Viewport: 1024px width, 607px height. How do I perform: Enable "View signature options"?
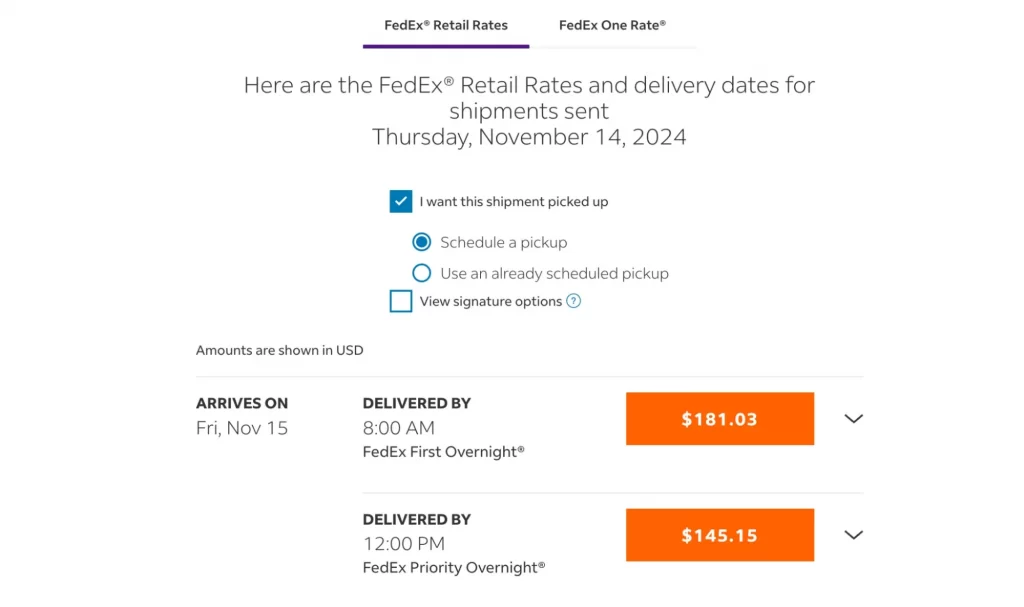(400, 301)
